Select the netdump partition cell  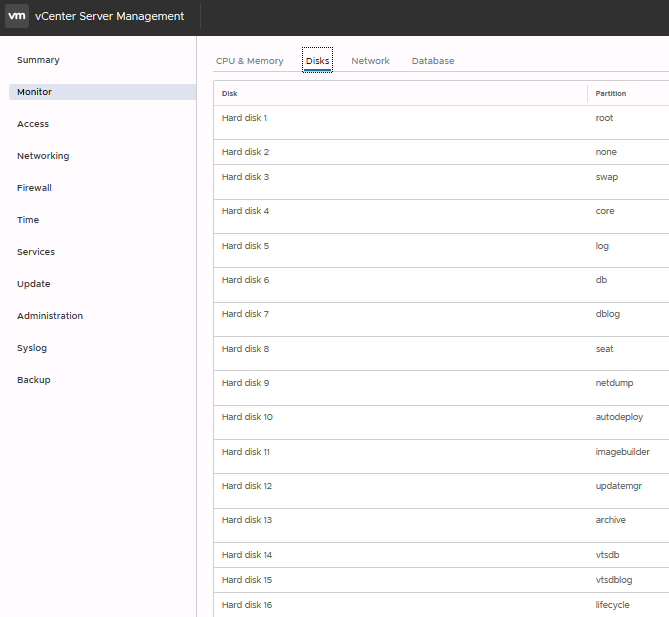pos(614,383)
